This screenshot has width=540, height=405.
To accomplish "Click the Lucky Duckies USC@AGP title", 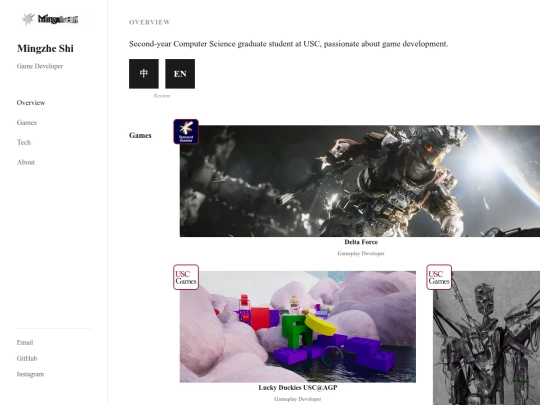I will tap(298, 388).
